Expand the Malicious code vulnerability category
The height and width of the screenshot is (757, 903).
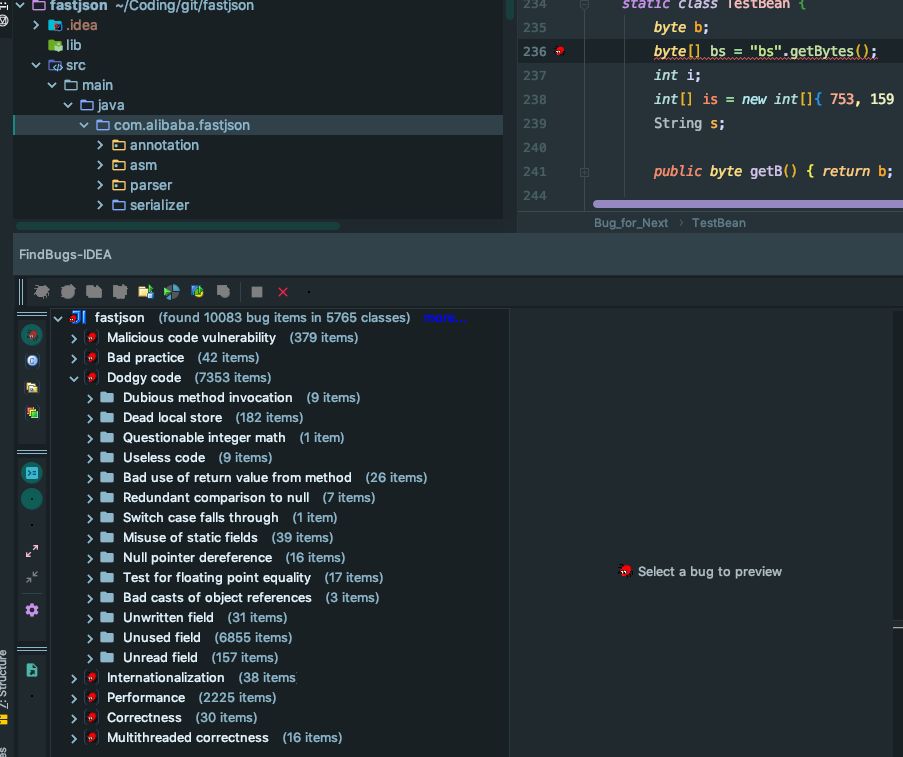coord(74,338)
